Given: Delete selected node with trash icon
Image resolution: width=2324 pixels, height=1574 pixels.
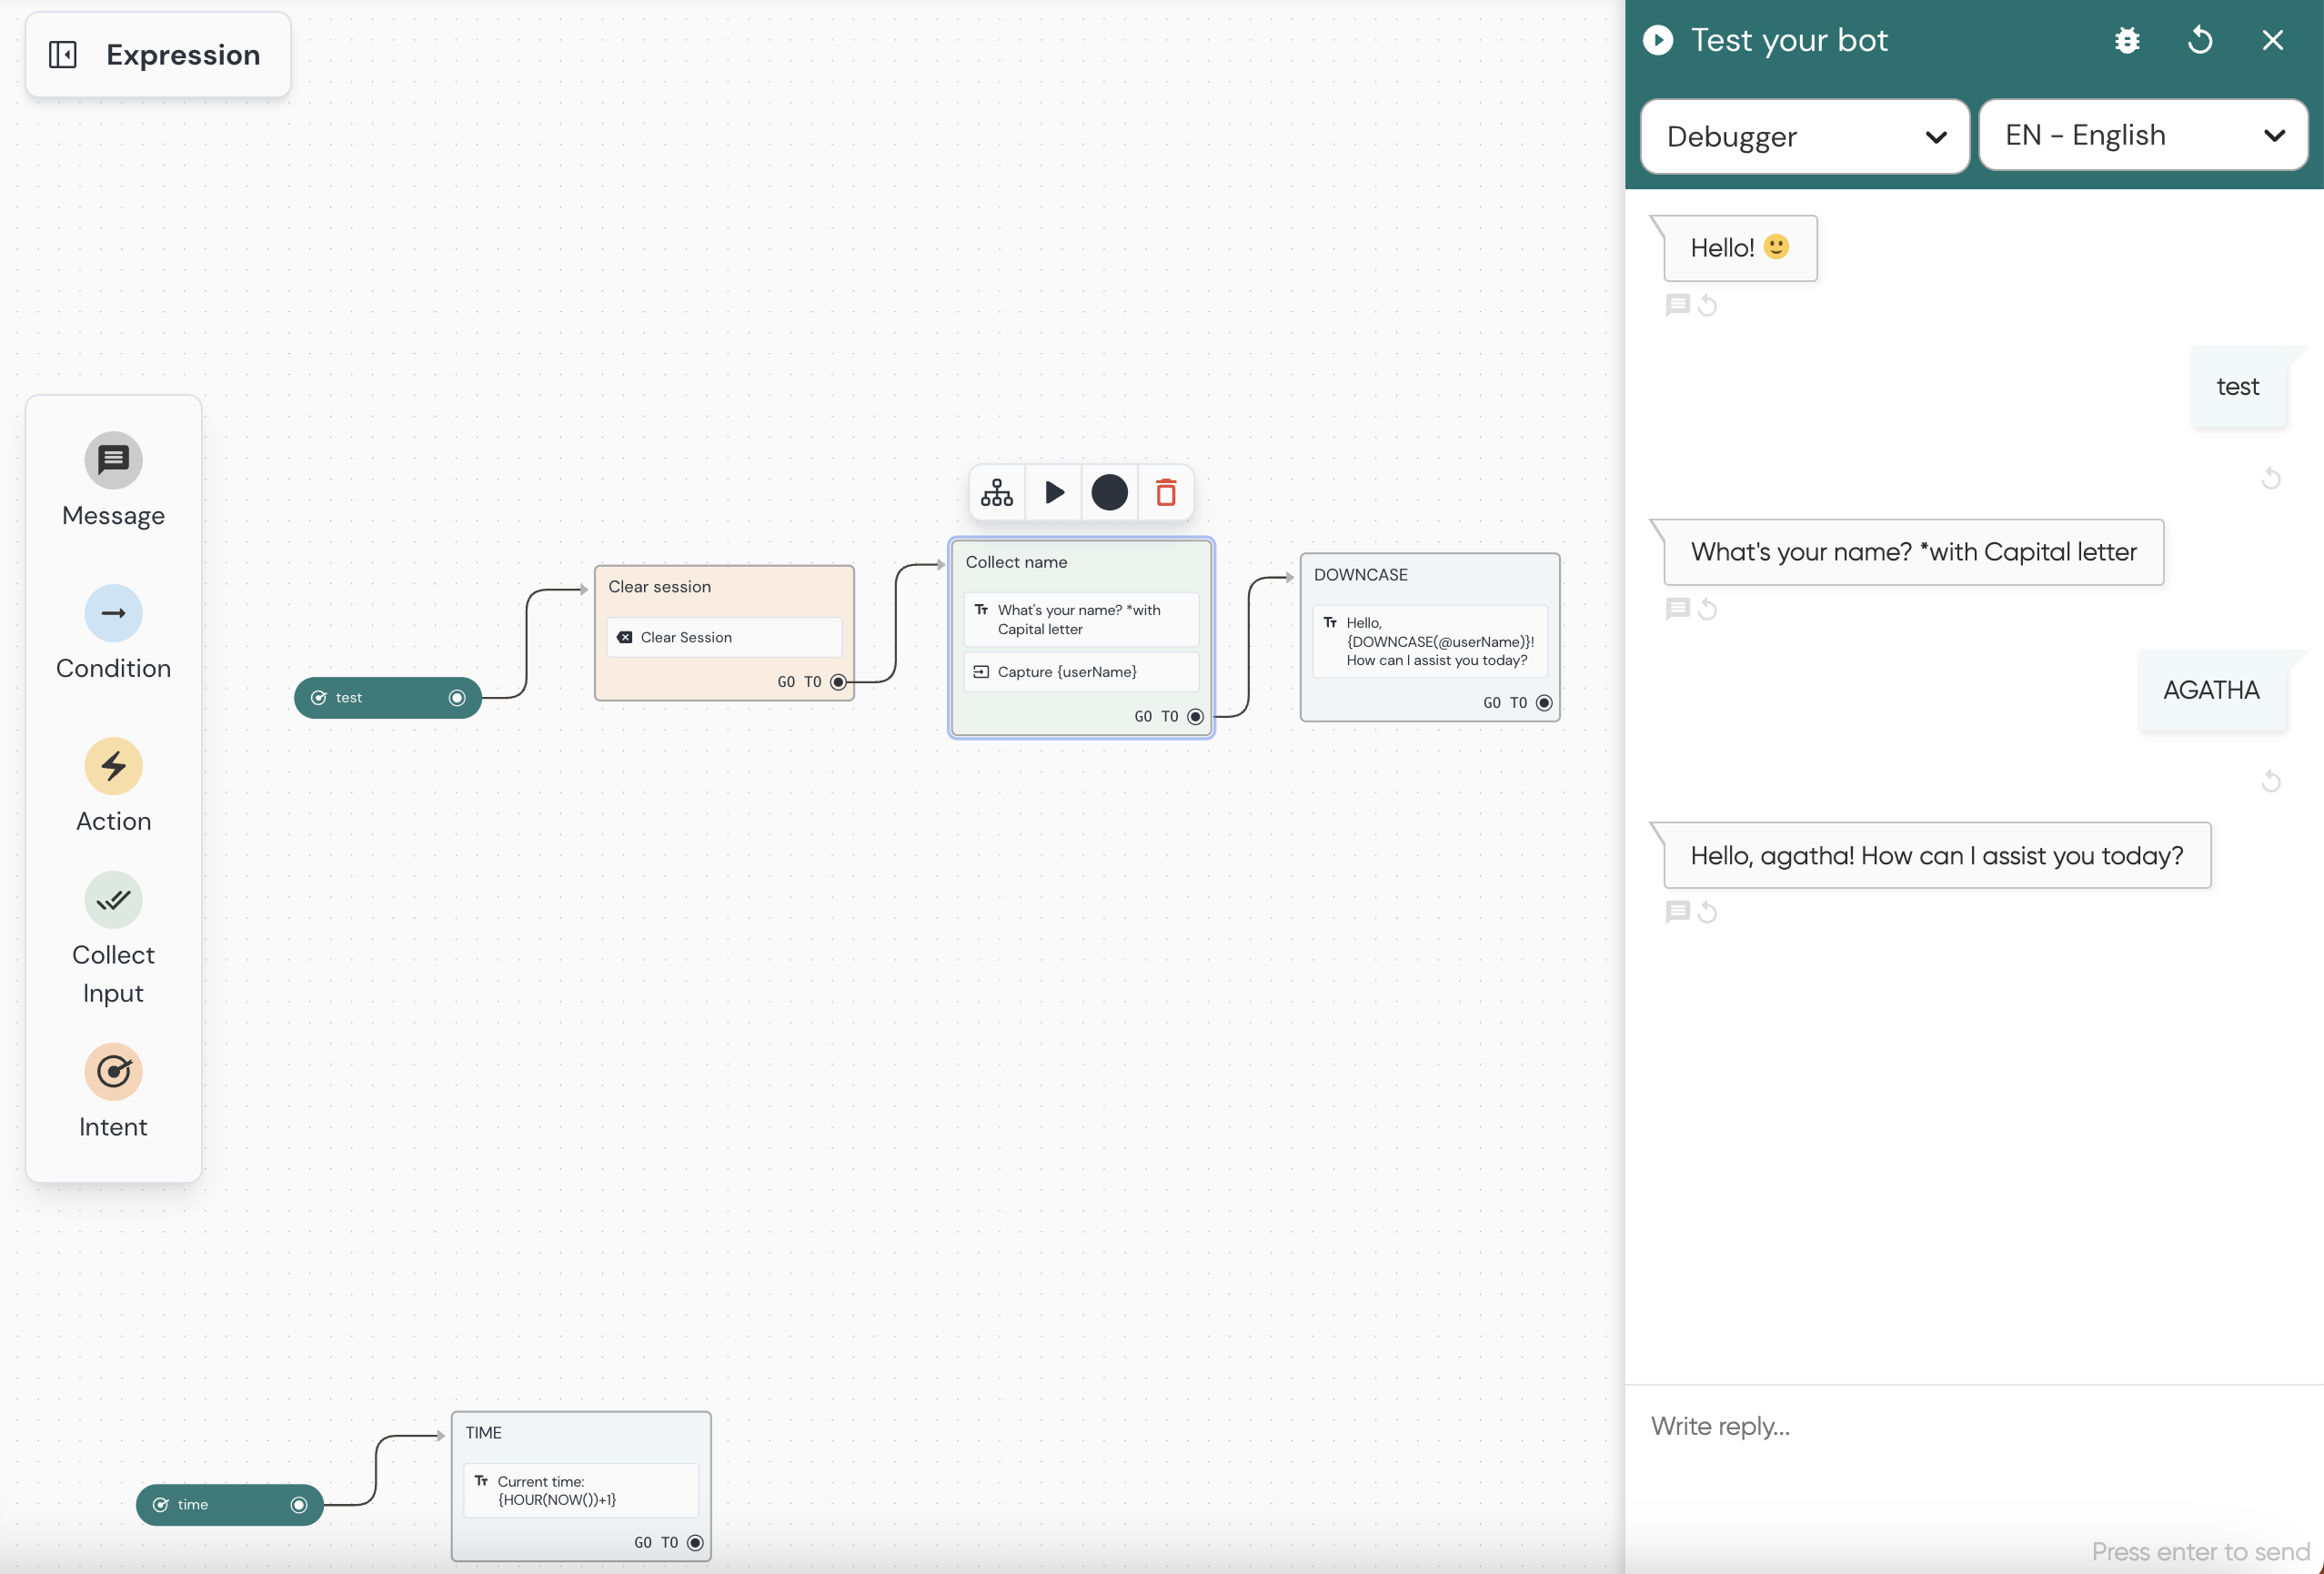Looking at the screenshot, I should [1165, 493].
